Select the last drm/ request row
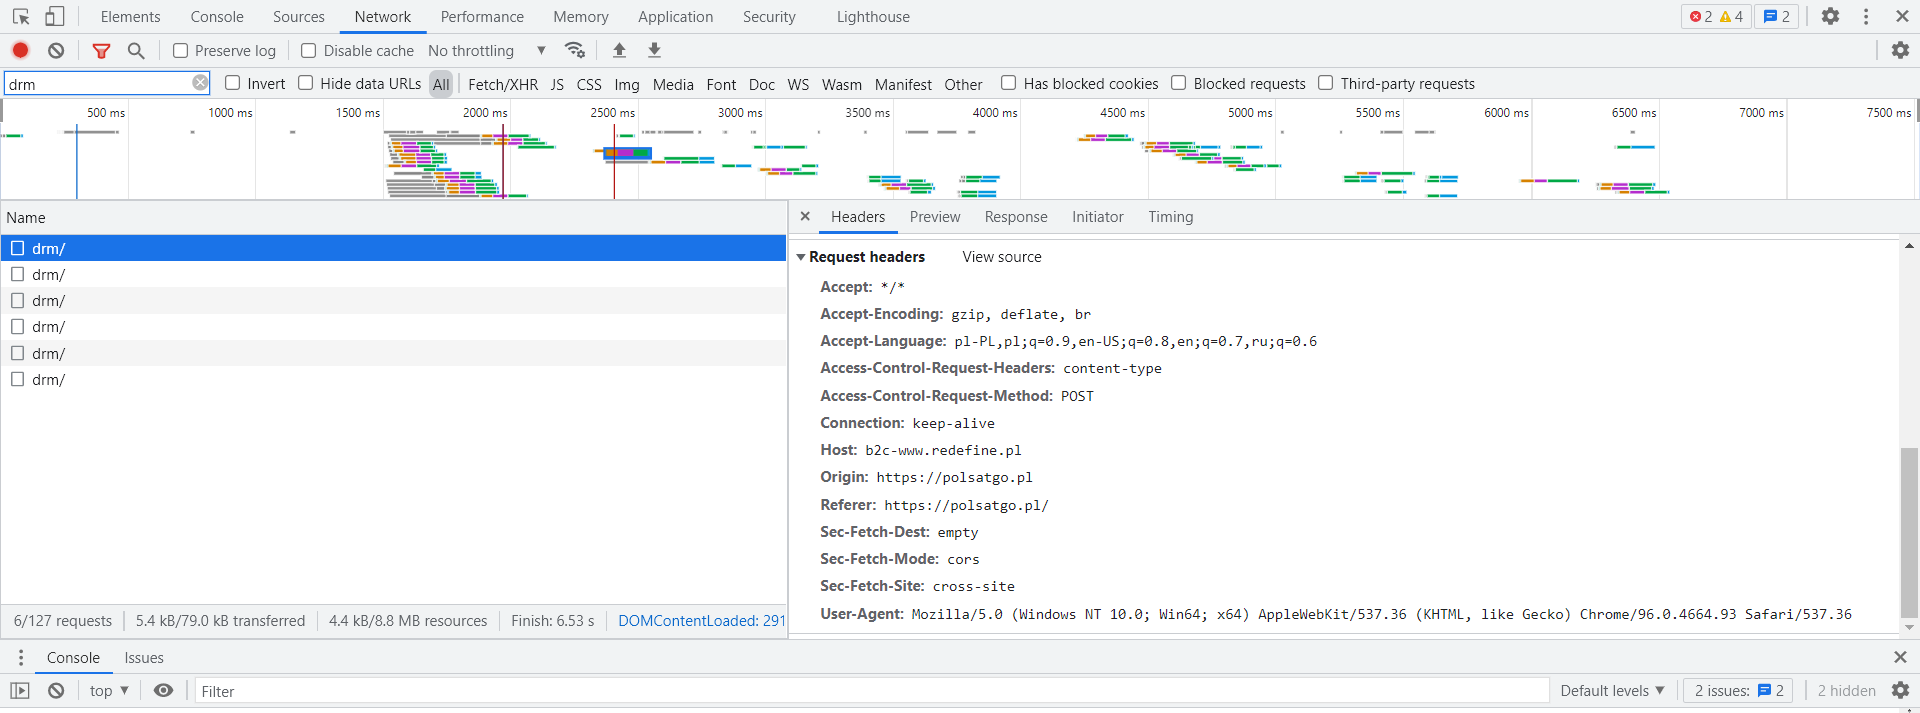The width and height of the screenshot is (1920, 713). [394, 379]
